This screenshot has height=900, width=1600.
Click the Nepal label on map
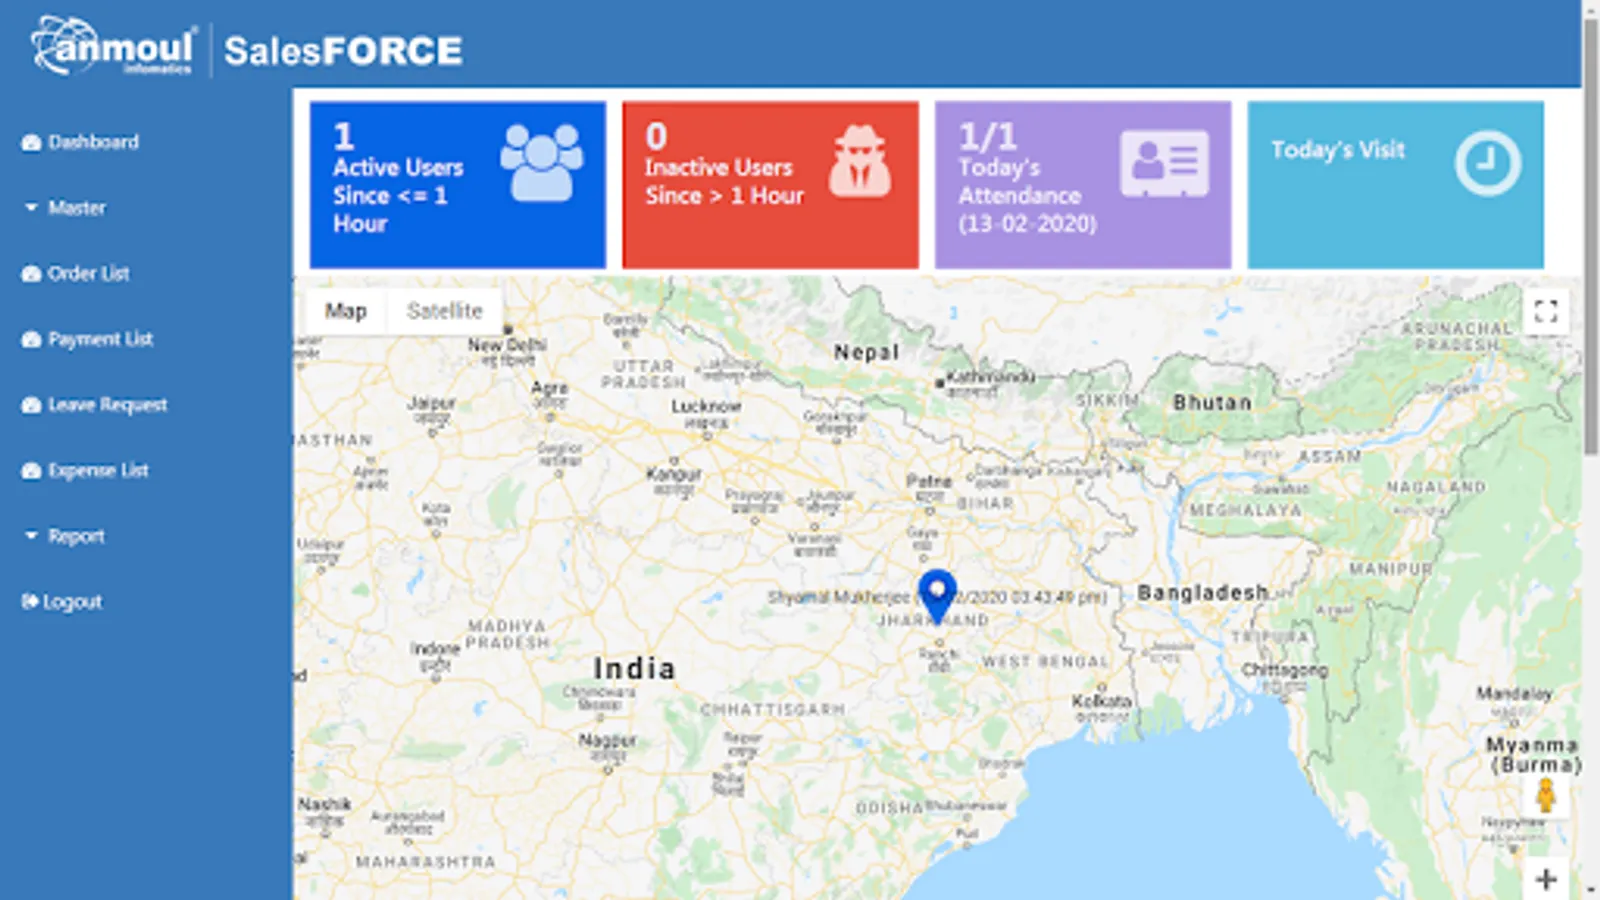[x=867, y=352]
